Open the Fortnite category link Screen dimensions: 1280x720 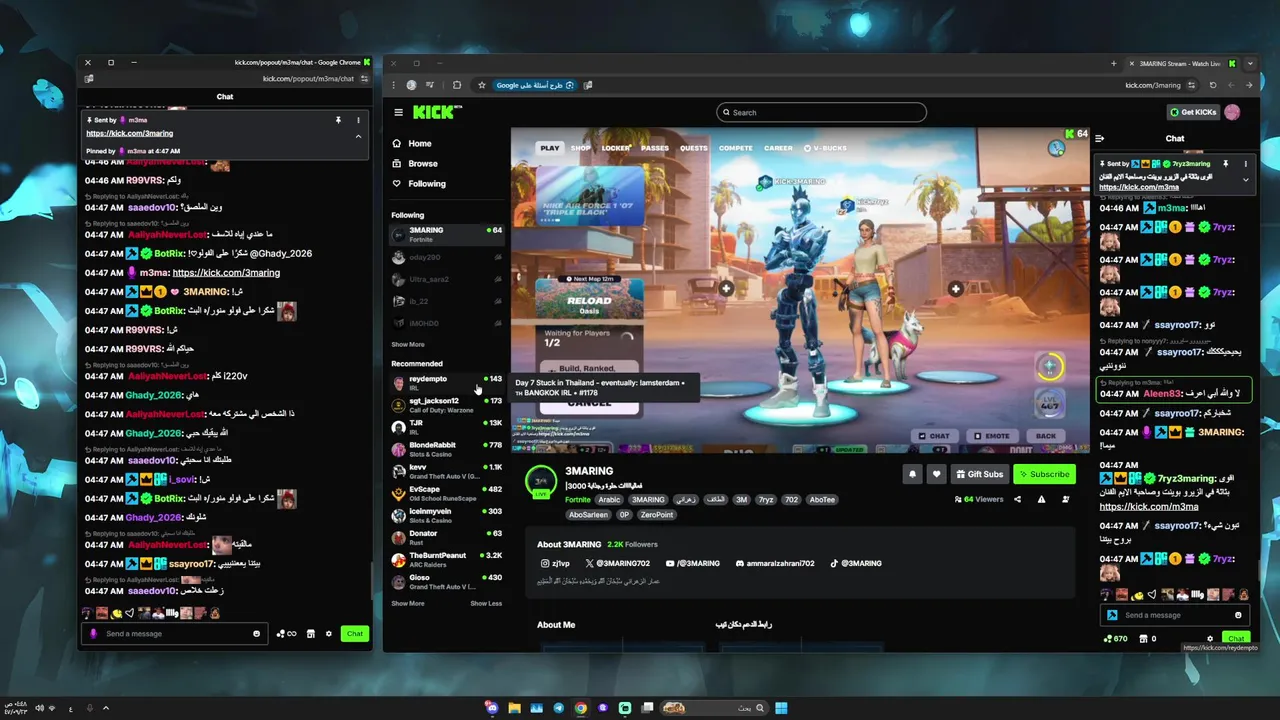point(578,500)
